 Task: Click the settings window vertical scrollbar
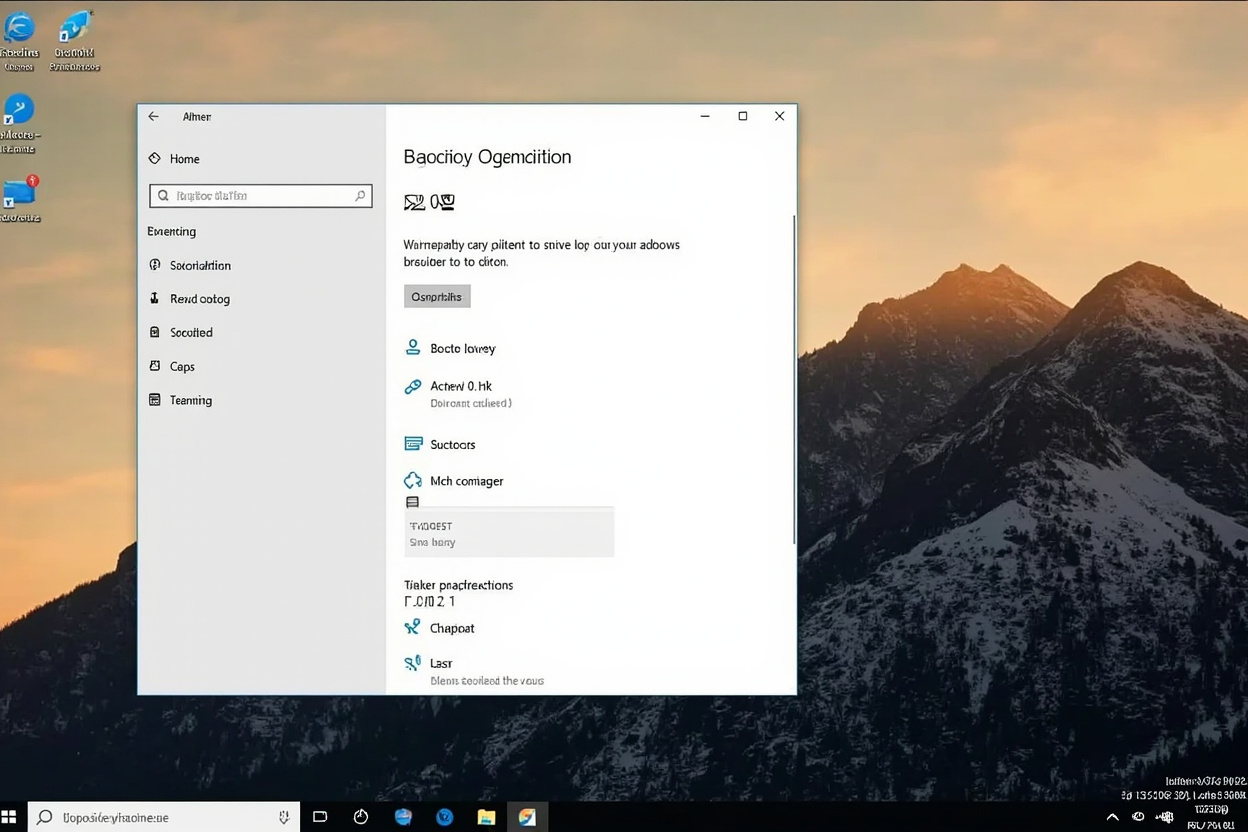794,380
